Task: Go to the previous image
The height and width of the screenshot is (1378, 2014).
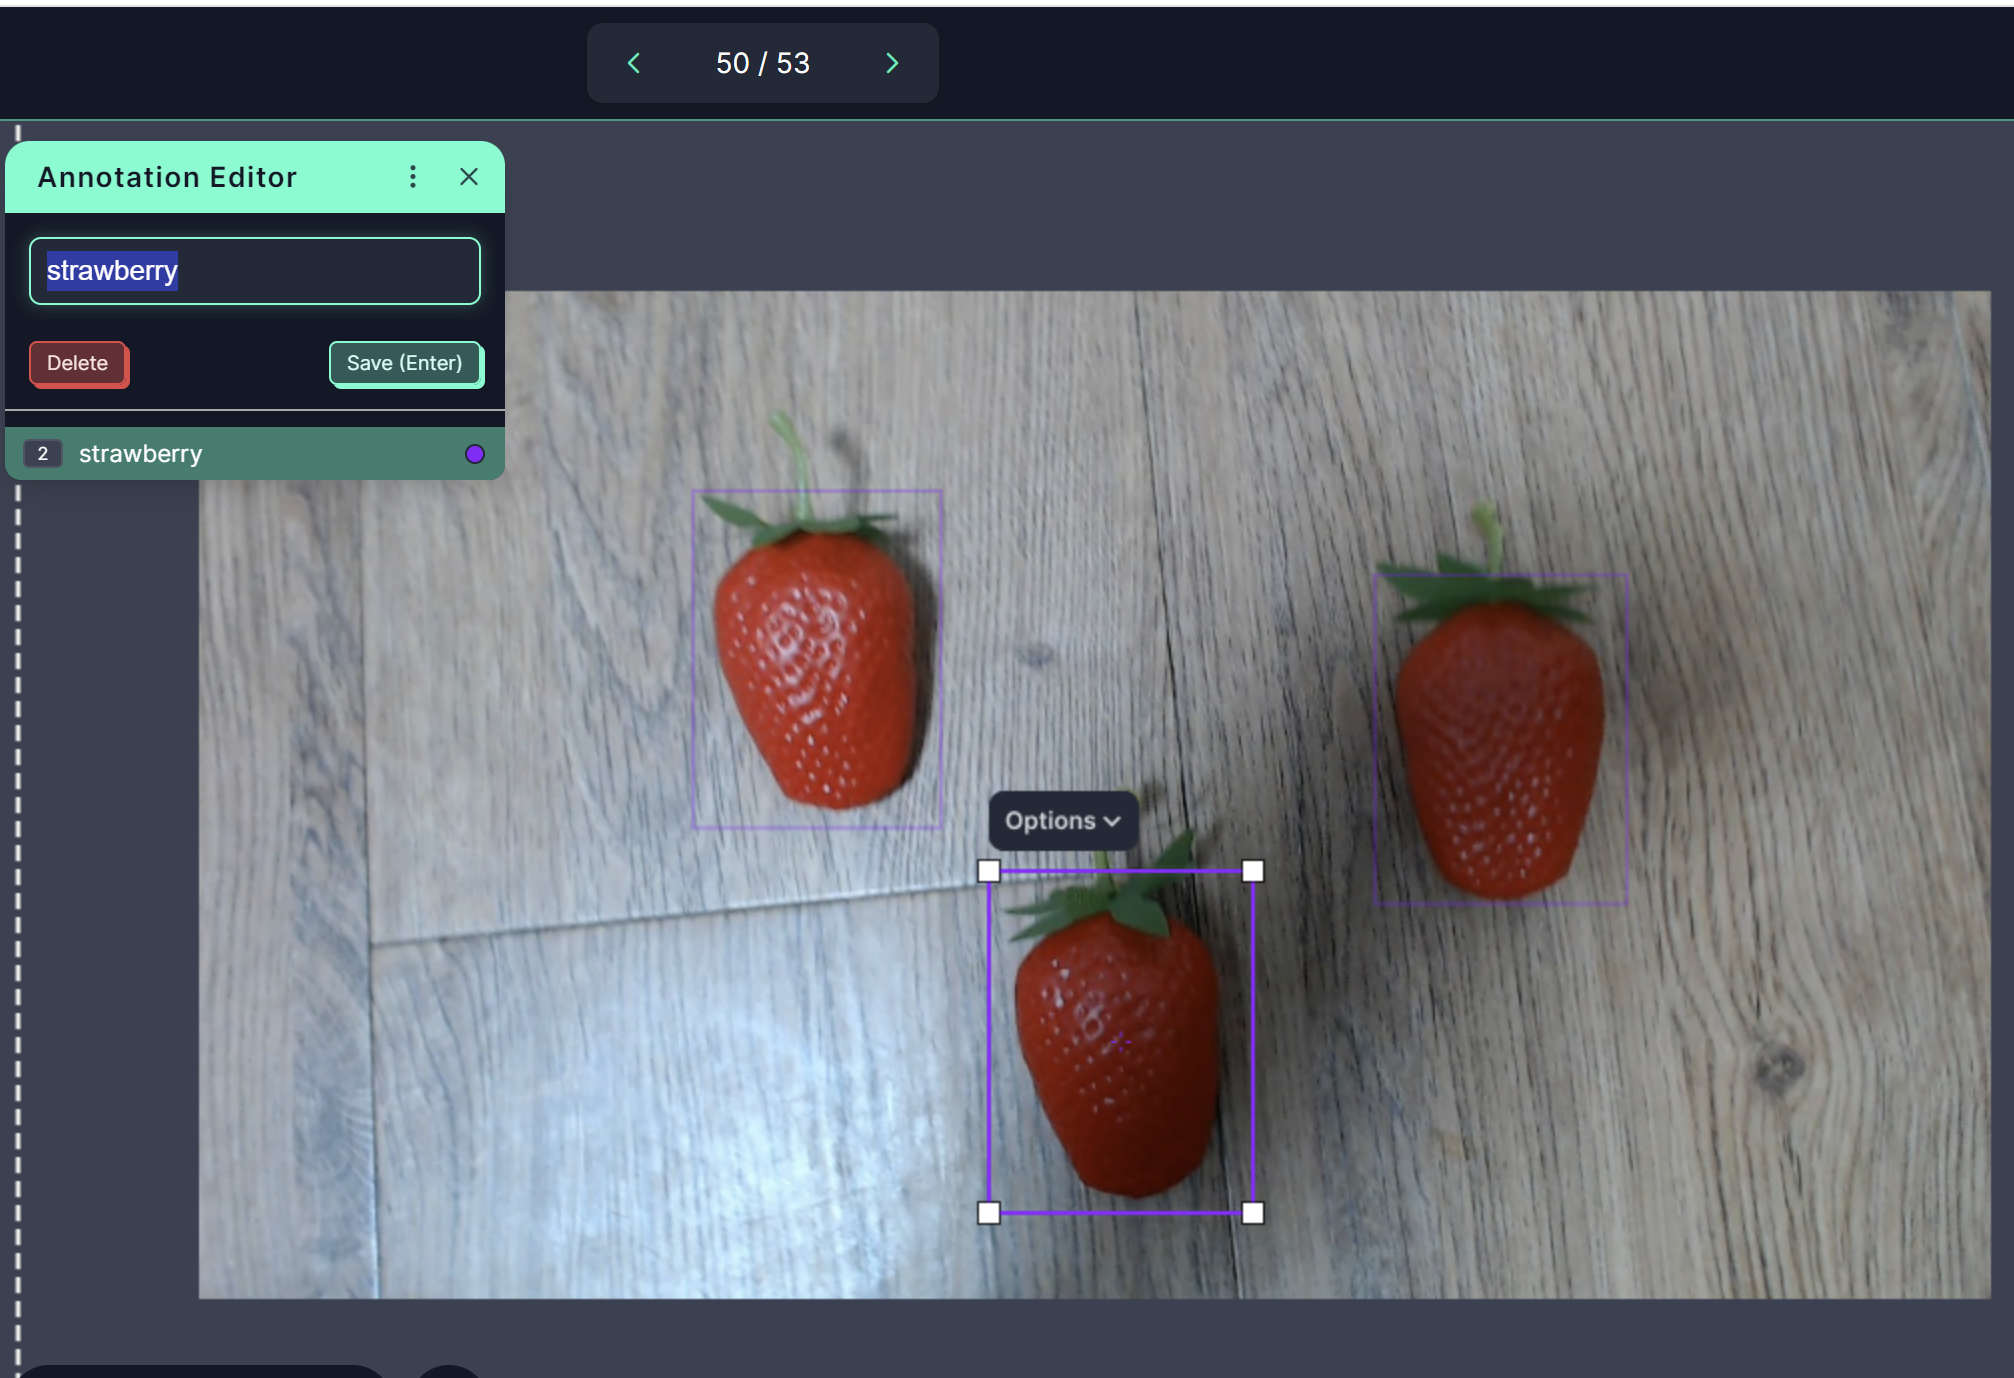Action: [x=634, y=64]
